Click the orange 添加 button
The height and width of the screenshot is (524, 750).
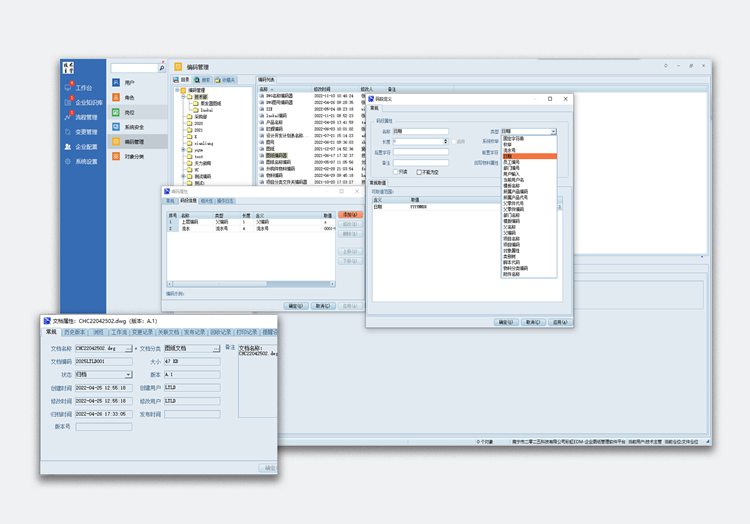348,214
